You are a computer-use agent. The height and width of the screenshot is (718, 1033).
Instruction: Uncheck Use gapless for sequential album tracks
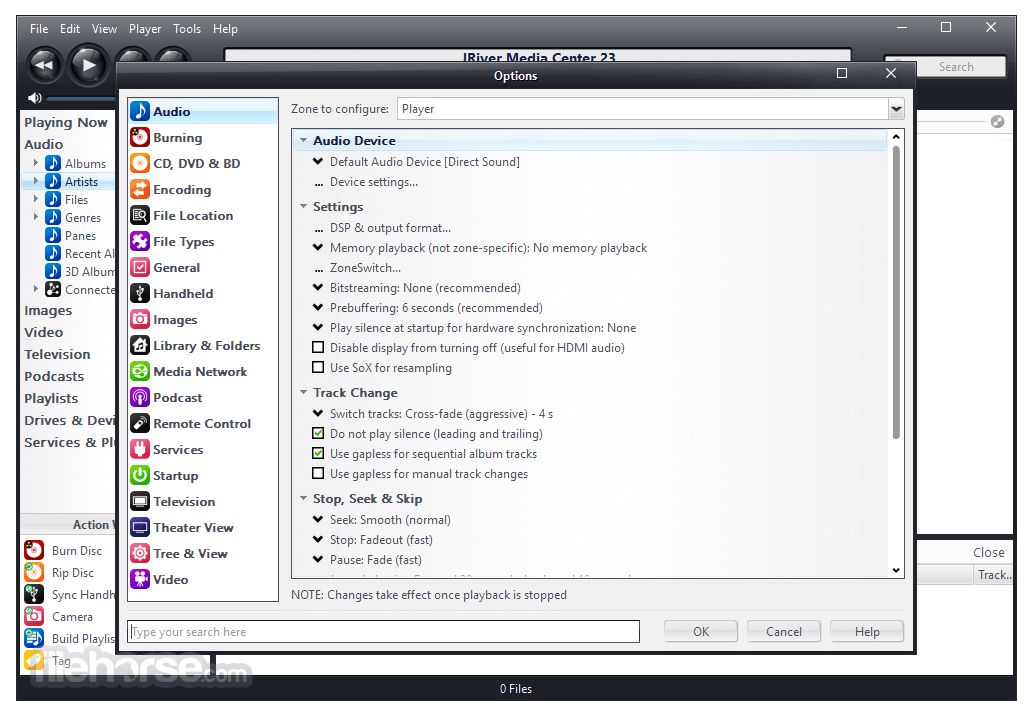[x=318, y=453]
